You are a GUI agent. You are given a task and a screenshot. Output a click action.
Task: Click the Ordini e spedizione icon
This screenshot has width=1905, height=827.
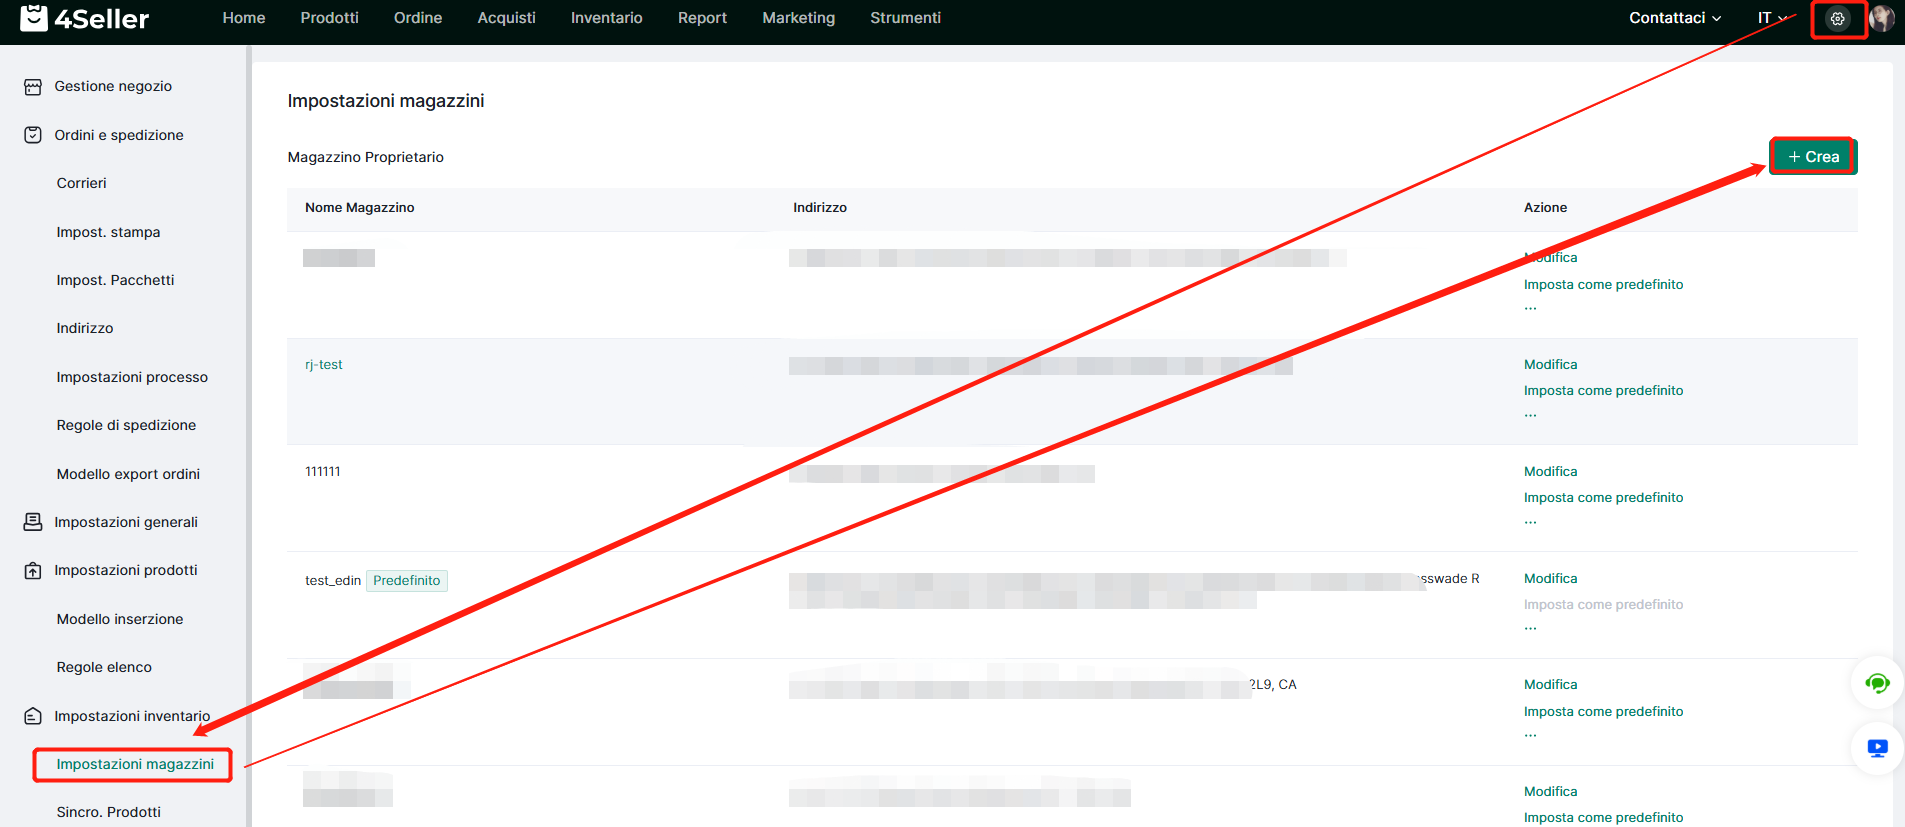click(x=33, y=135)
